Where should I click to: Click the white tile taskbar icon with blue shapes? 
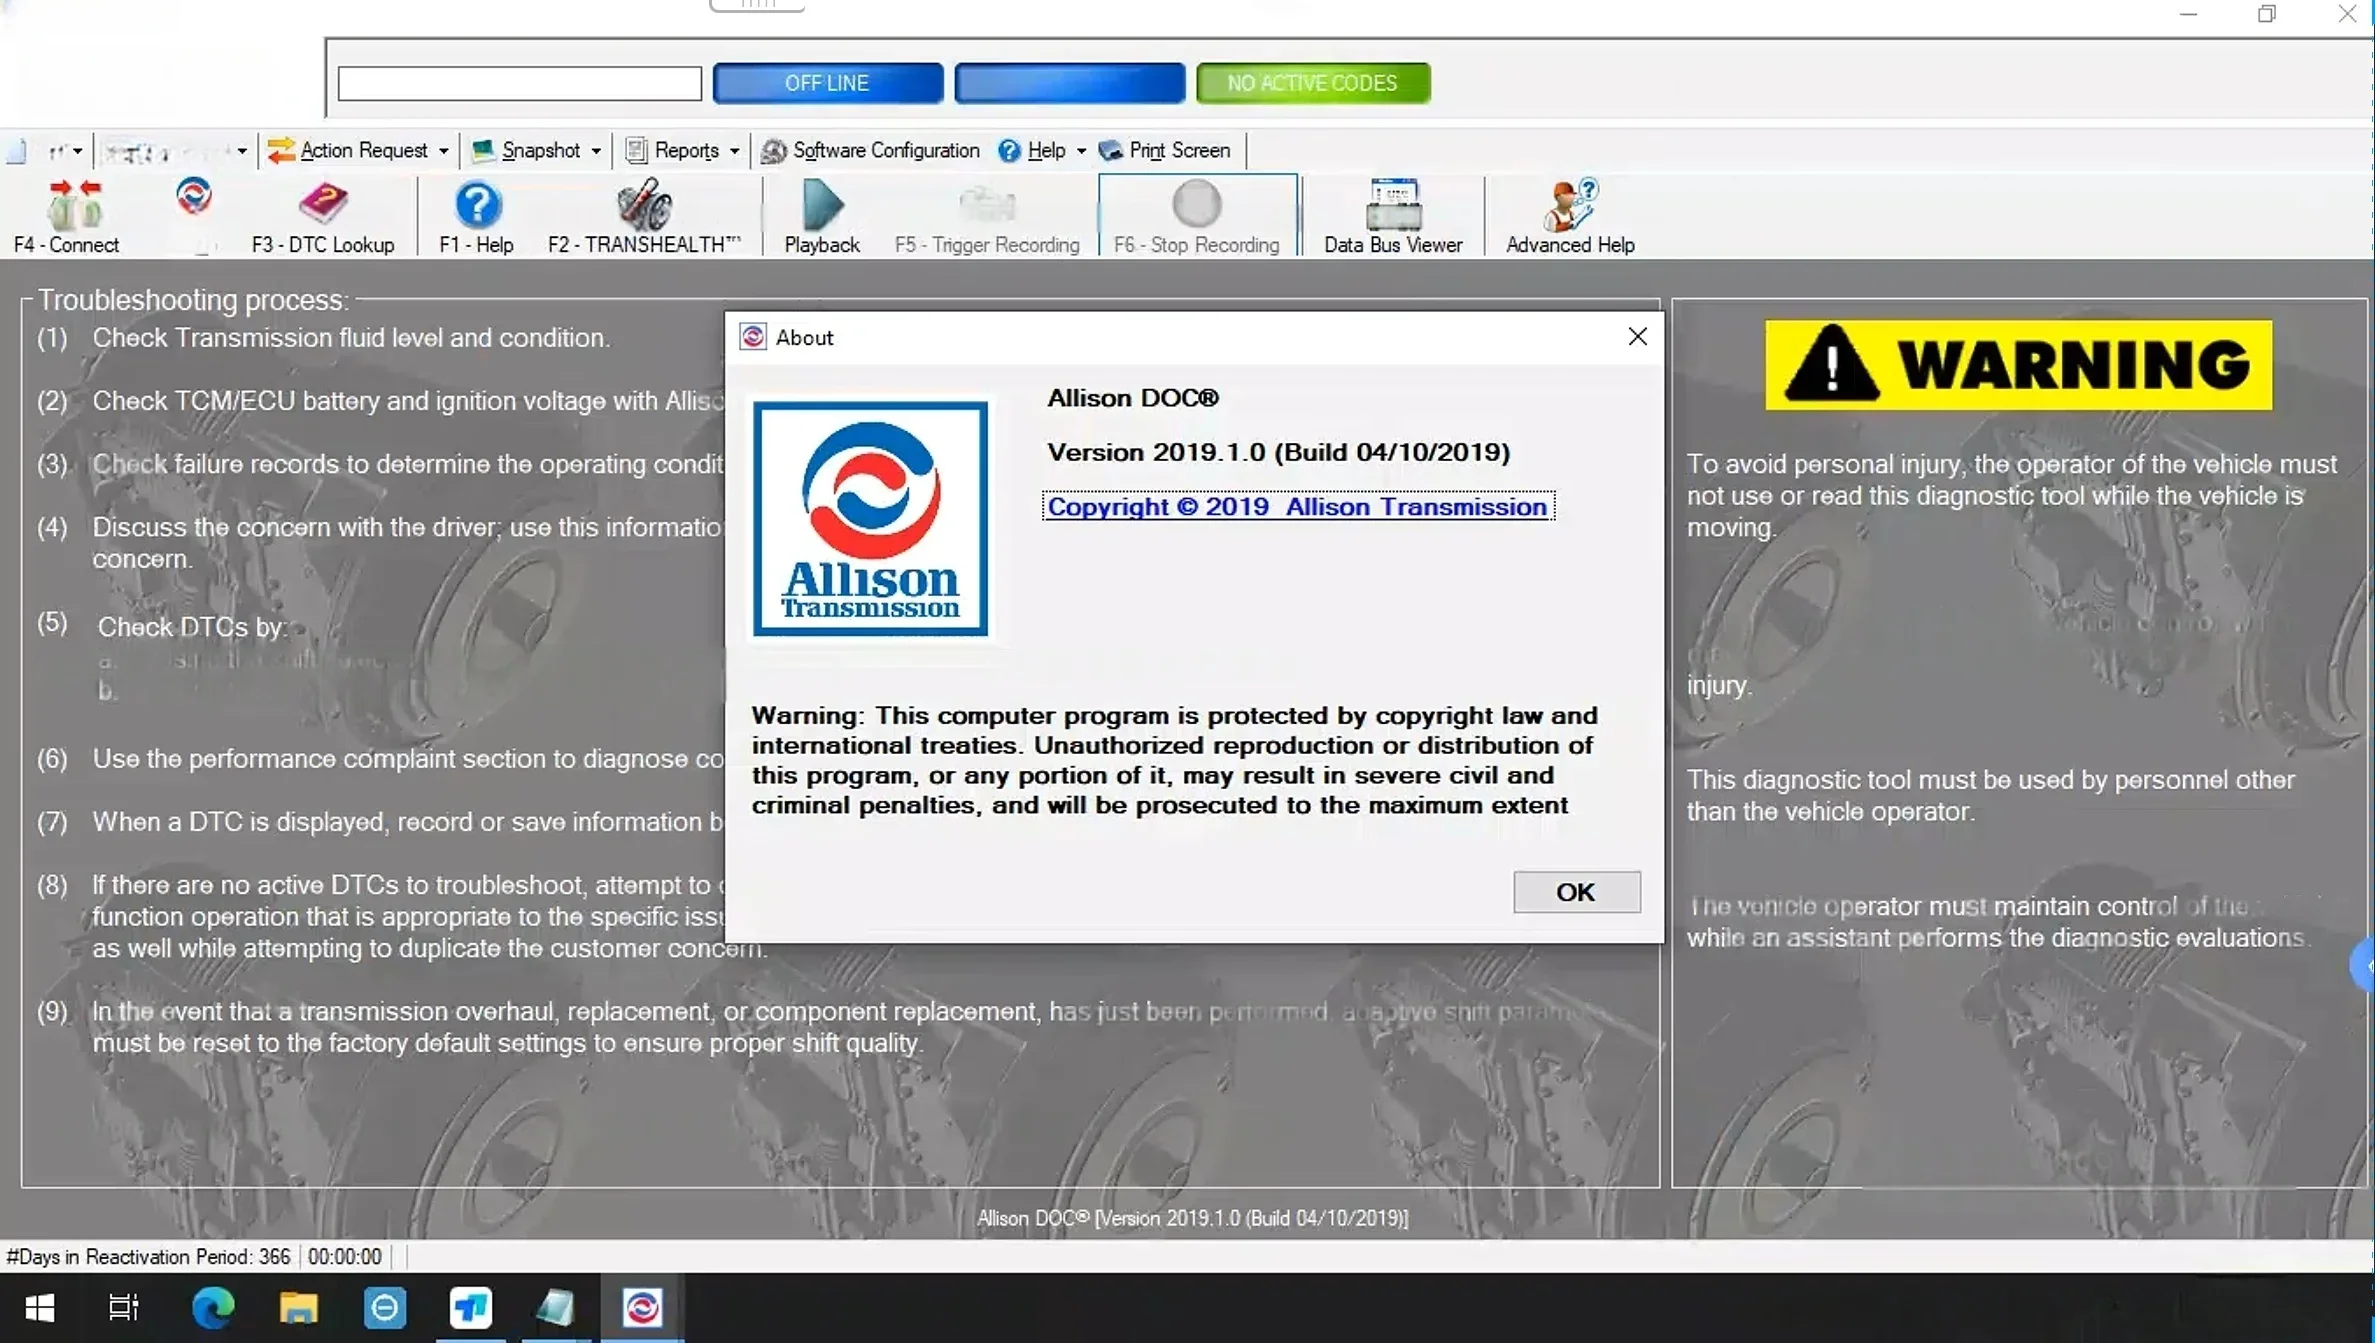(x=471, y=1308)
